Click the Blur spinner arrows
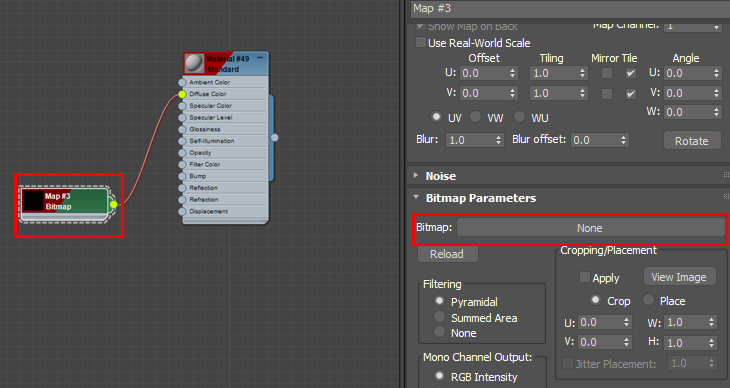The width and height of the screenshot is (730, 388). [499, 140]
